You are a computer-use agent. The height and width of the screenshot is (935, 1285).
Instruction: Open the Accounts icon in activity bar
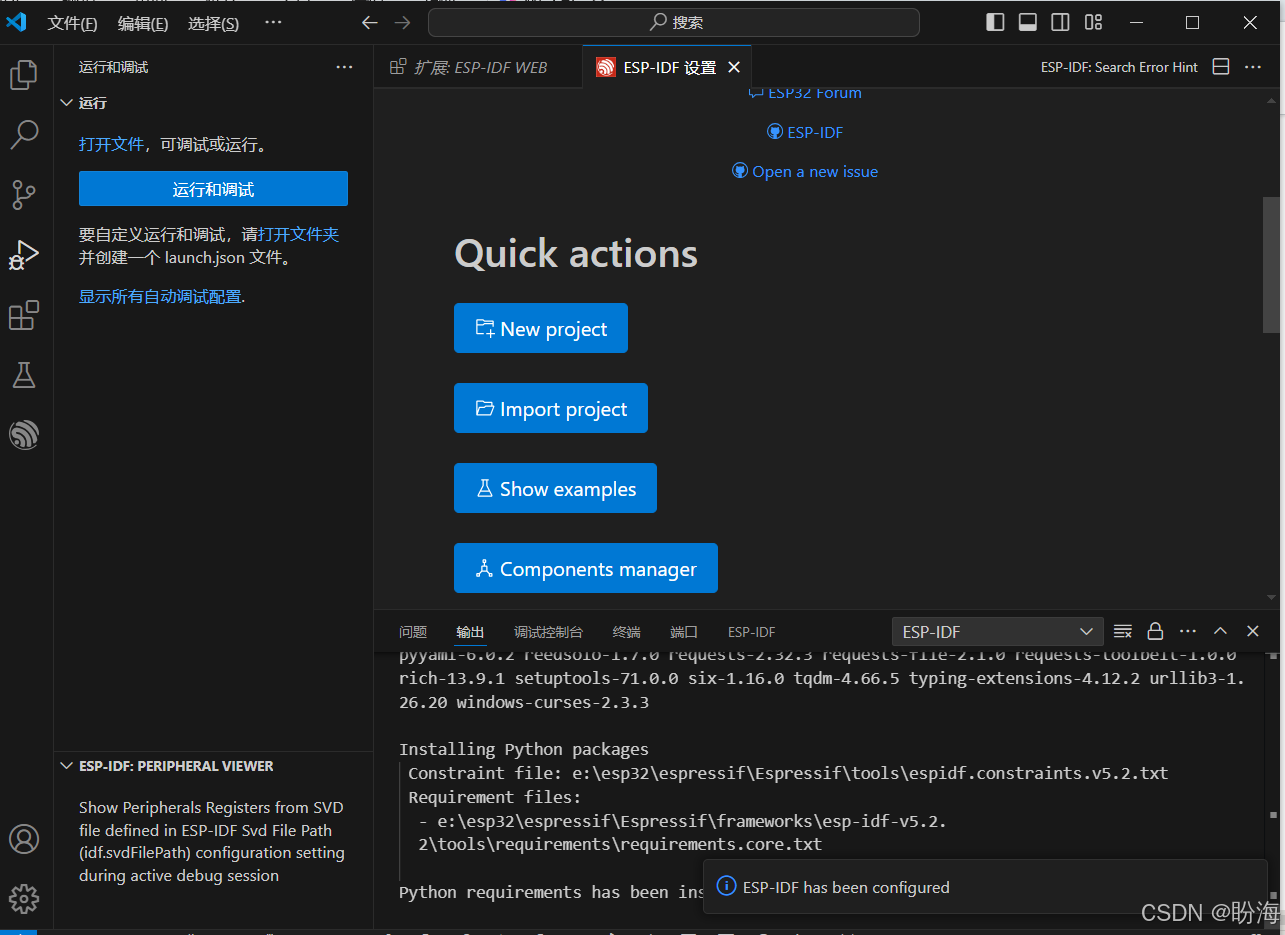click(24, 839)
